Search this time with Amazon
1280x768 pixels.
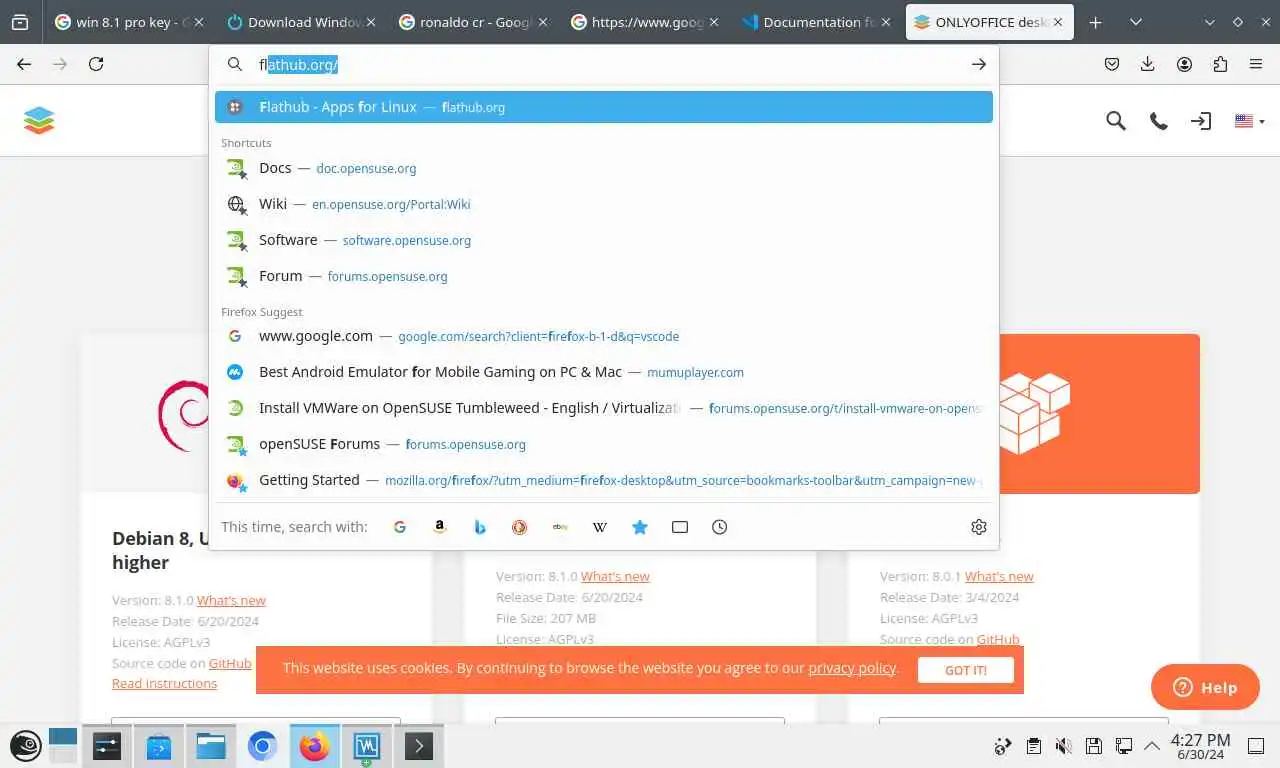point(440,527)
